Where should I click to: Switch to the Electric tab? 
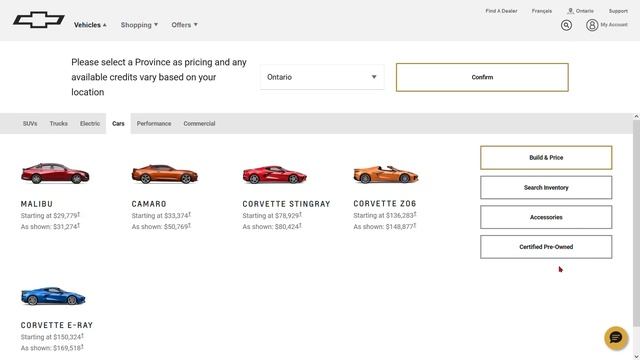[90, 124]
